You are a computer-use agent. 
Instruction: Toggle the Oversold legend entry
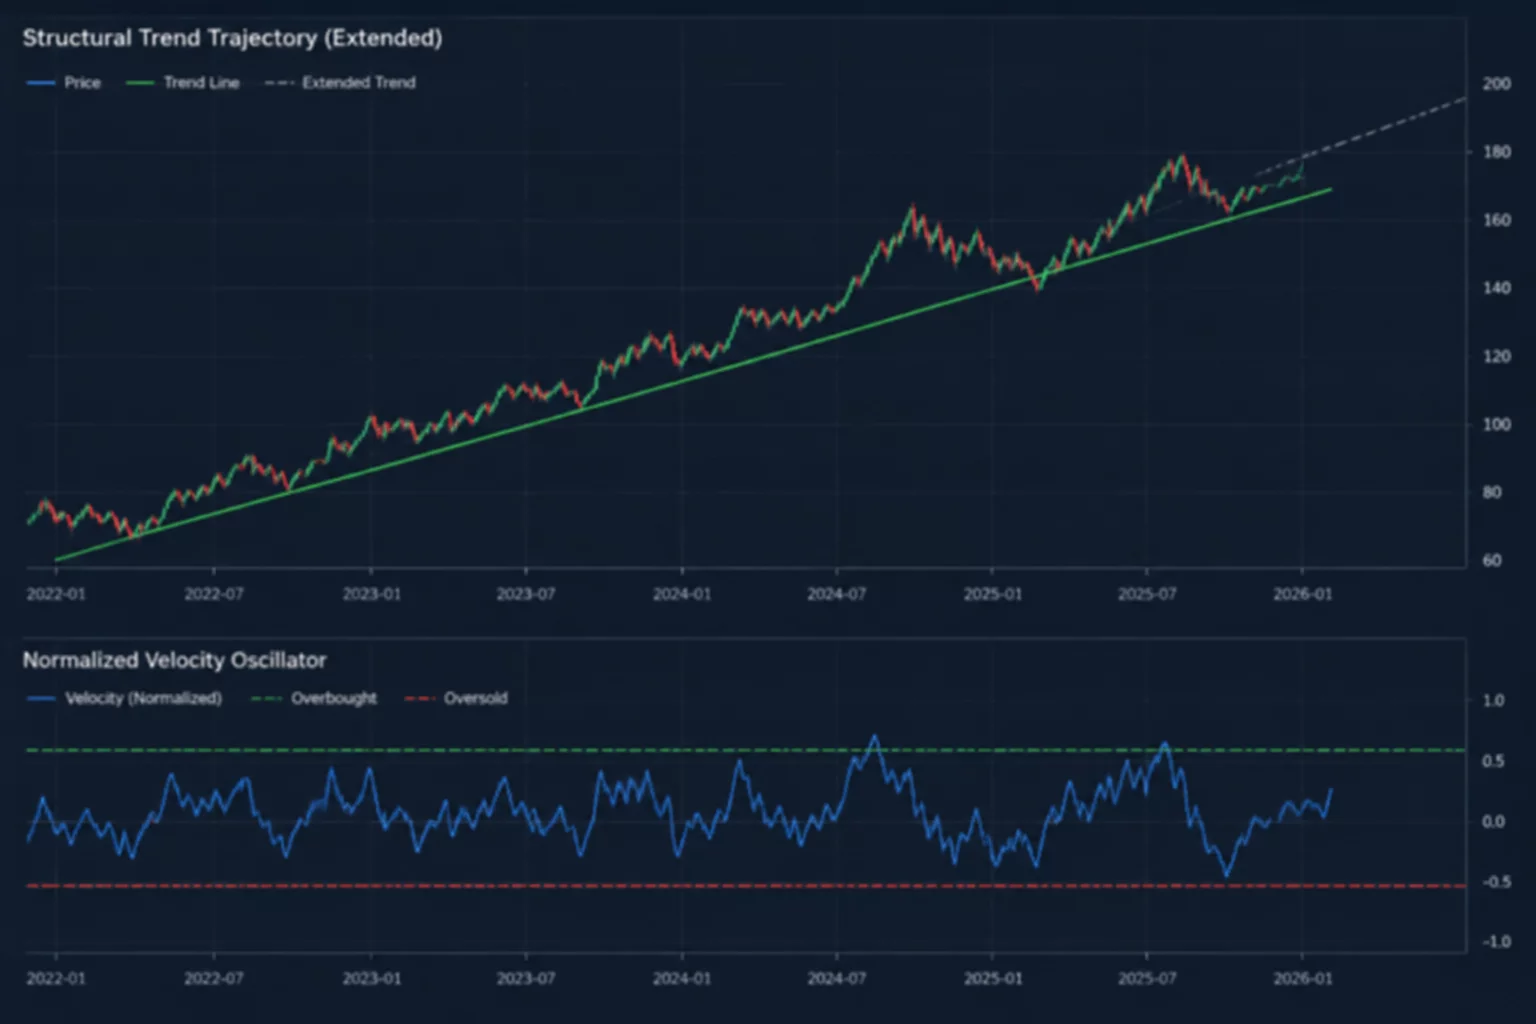456,698
